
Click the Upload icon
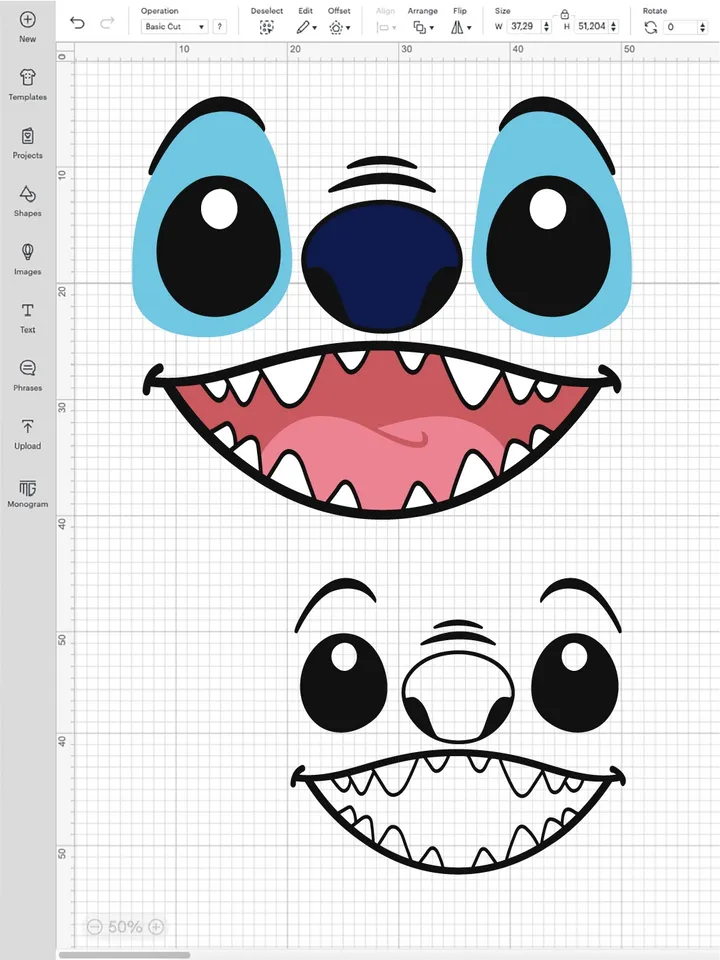tap(27, 427)
